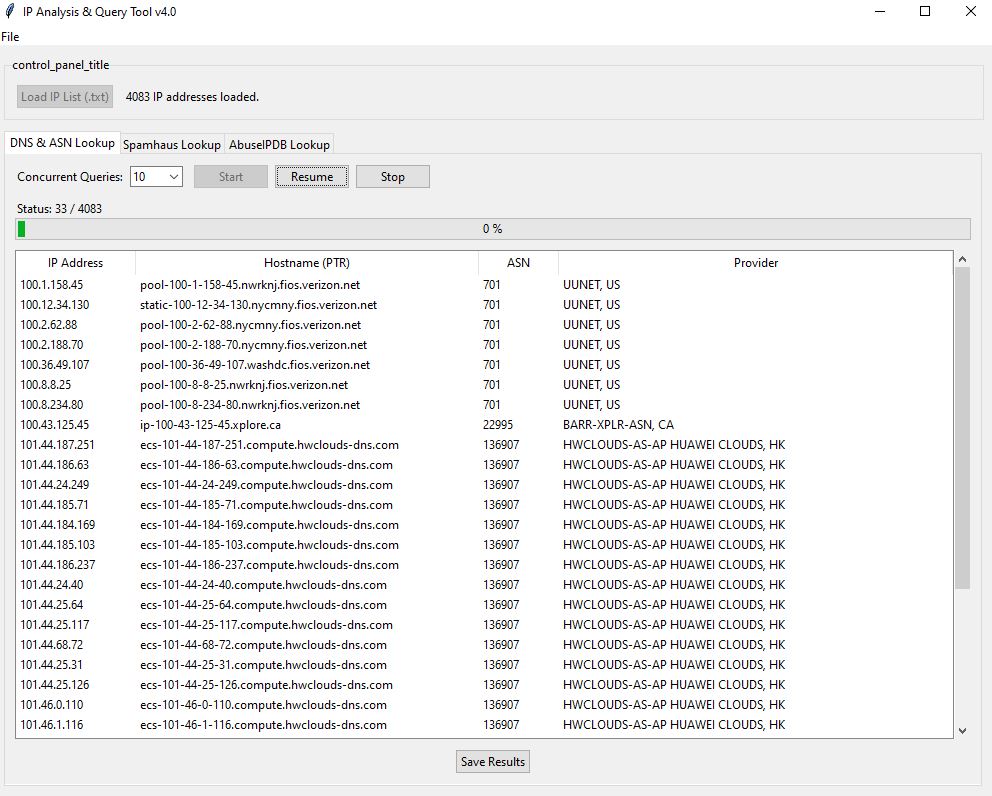
Task: Maximize the IP Analysis & Query Tool window
Action: 925,11
